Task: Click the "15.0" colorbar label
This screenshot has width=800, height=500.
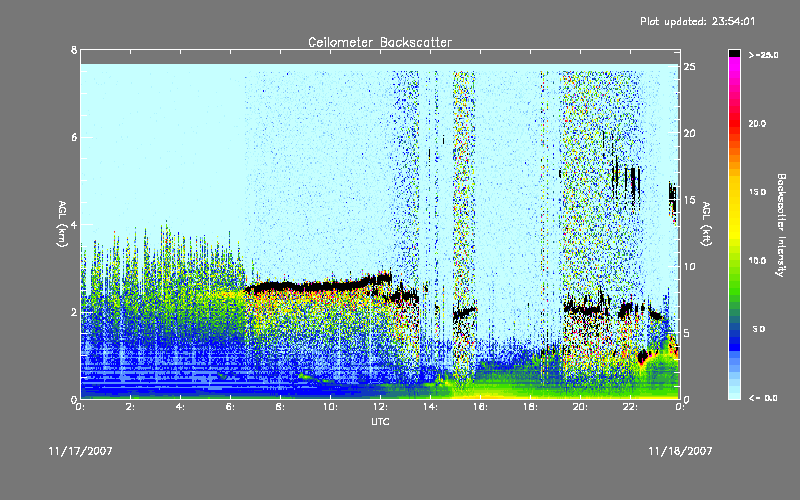Action: (757, 192)
